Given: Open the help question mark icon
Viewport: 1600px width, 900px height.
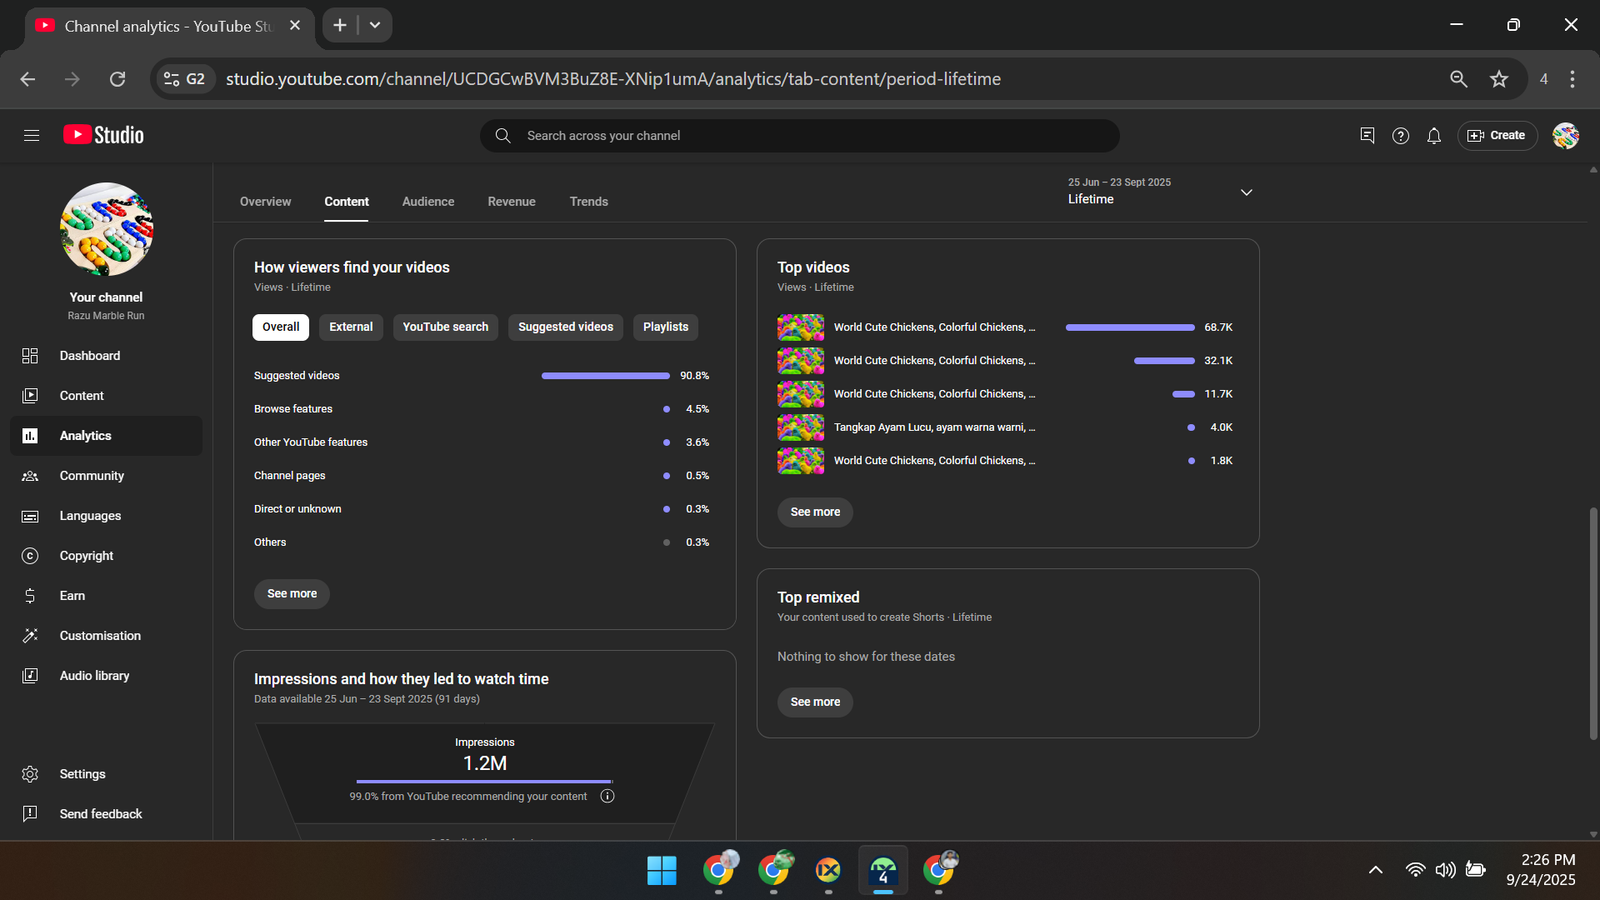Looking at the screenshot, I should click(1400, 136).
